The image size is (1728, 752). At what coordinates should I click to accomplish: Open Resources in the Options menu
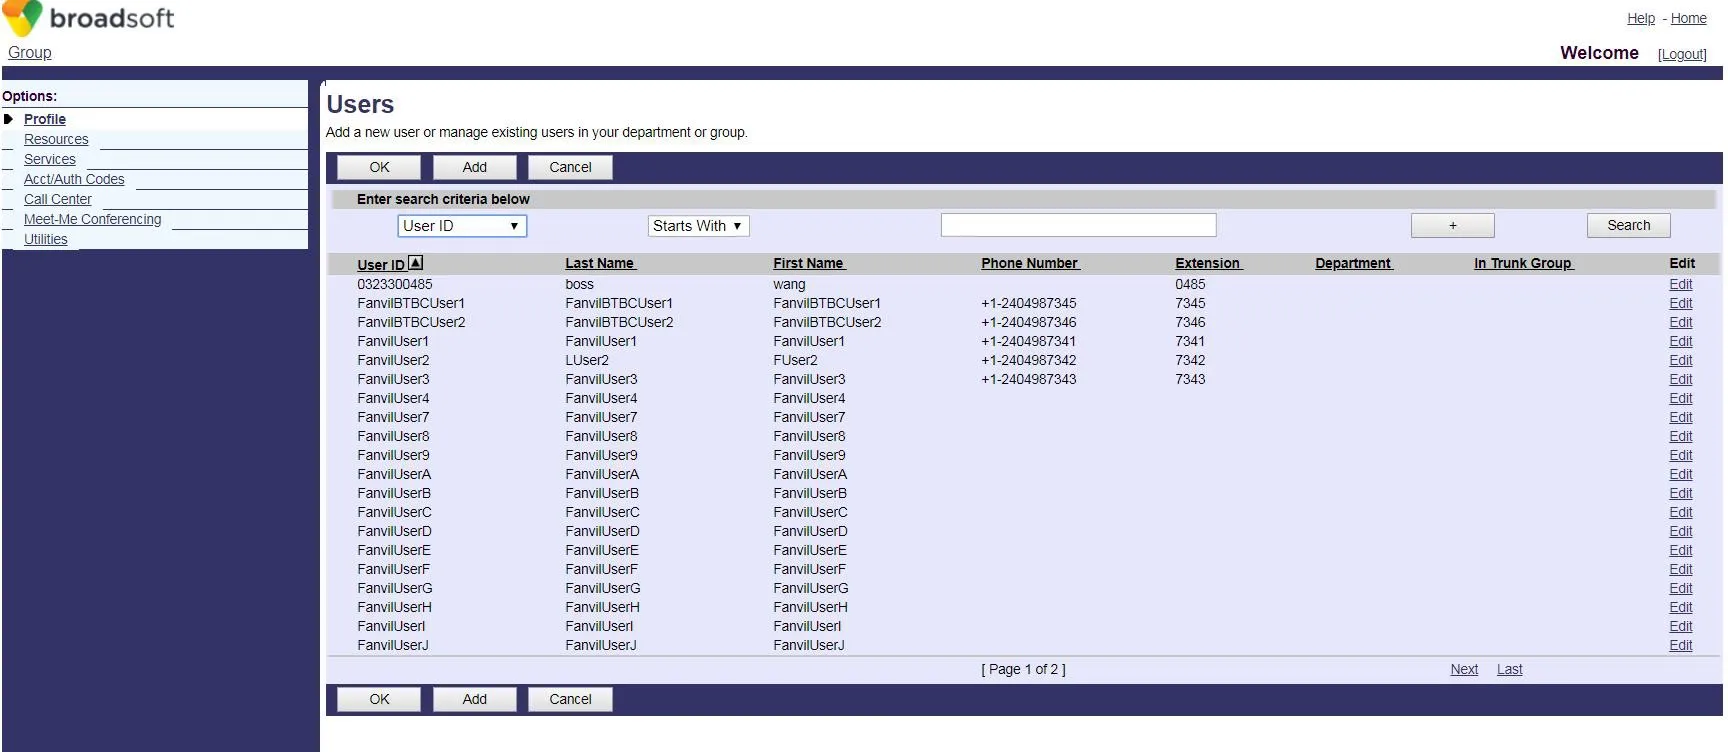click(x=56, y=139)
